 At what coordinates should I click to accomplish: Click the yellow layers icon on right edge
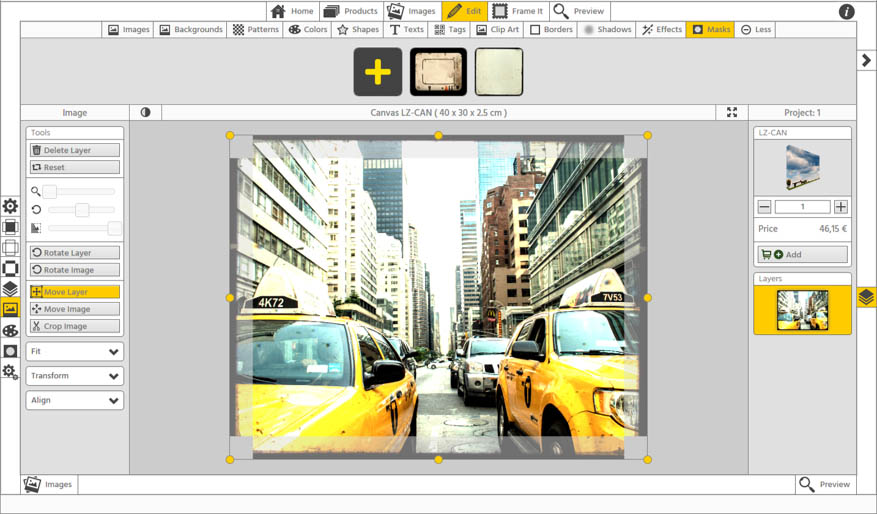866,297
